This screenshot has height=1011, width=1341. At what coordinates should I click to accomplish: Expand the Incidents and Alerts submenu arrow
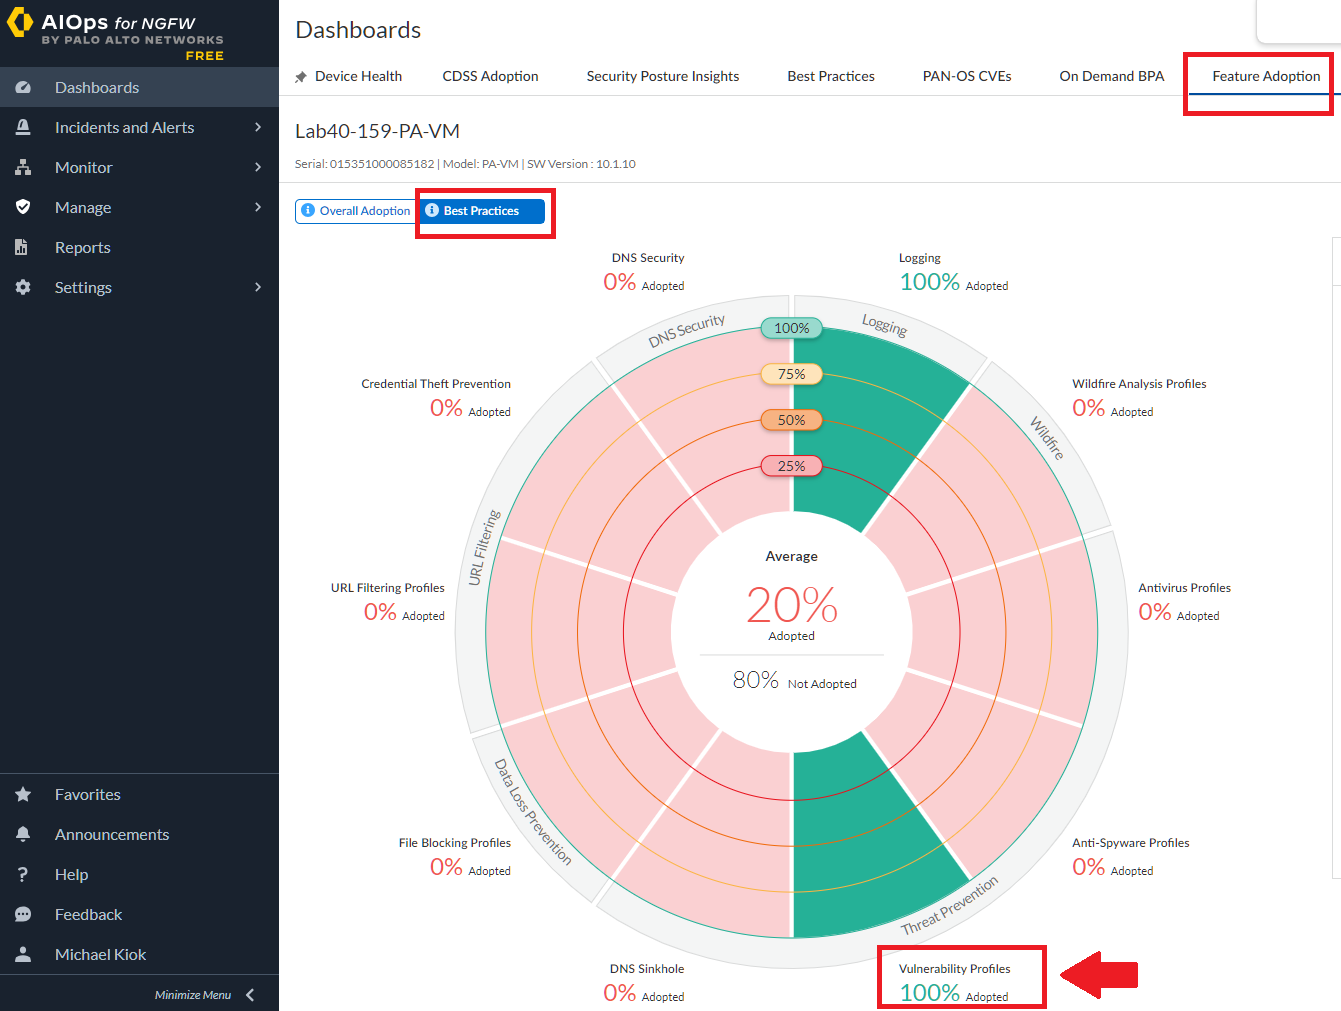tap(258, 128)
